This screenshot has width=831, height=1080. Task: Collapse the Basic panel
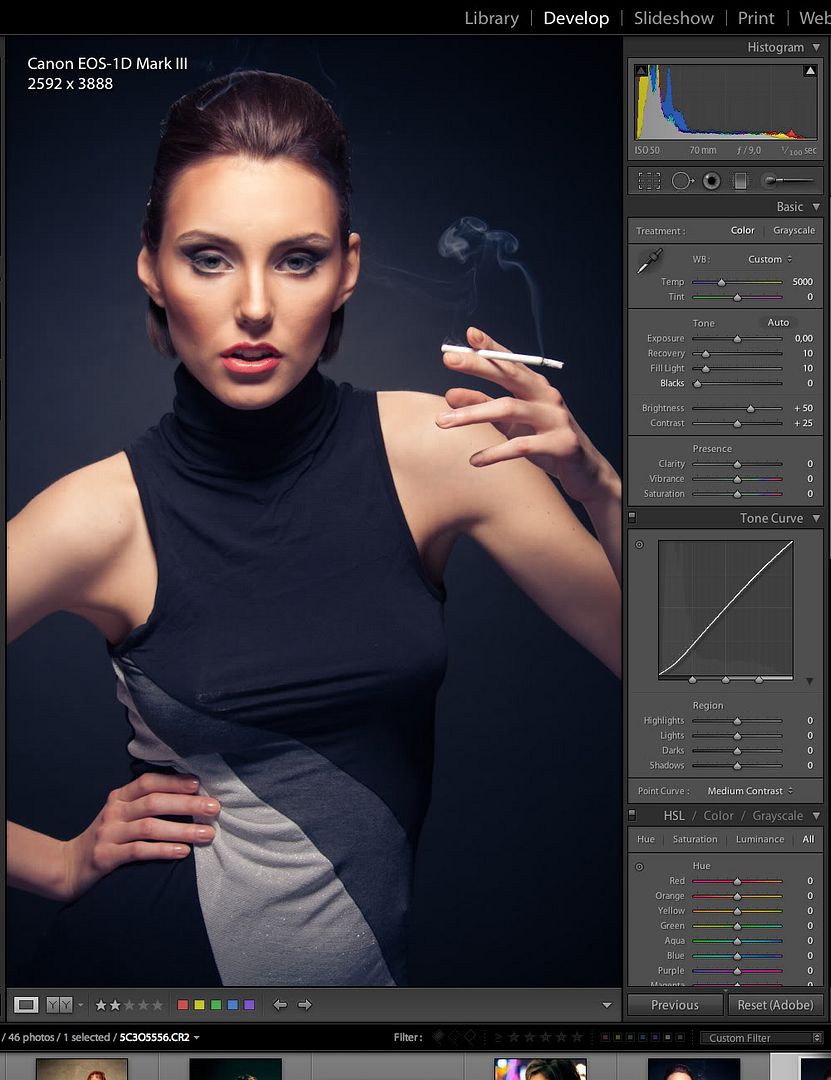(x=816, y=207)
